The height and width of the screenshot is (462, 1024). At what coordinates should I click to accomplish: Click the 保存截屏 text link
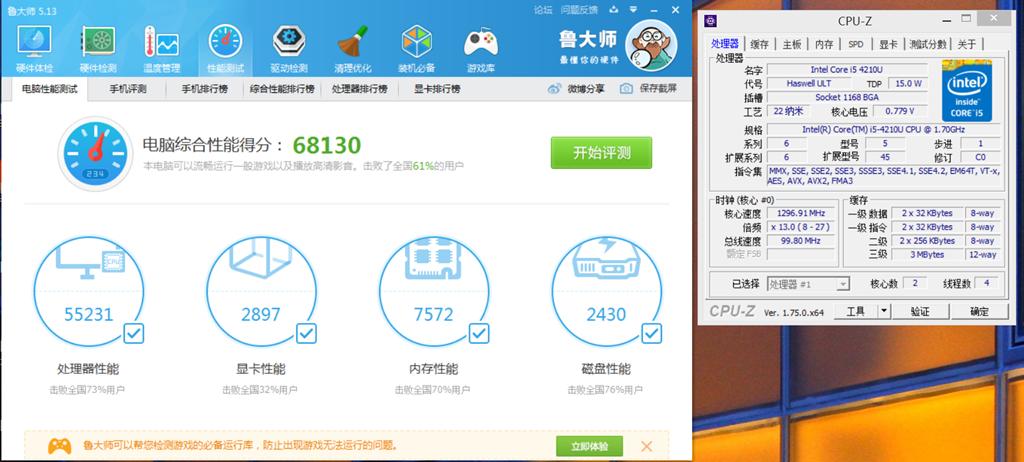coord(658,88)
